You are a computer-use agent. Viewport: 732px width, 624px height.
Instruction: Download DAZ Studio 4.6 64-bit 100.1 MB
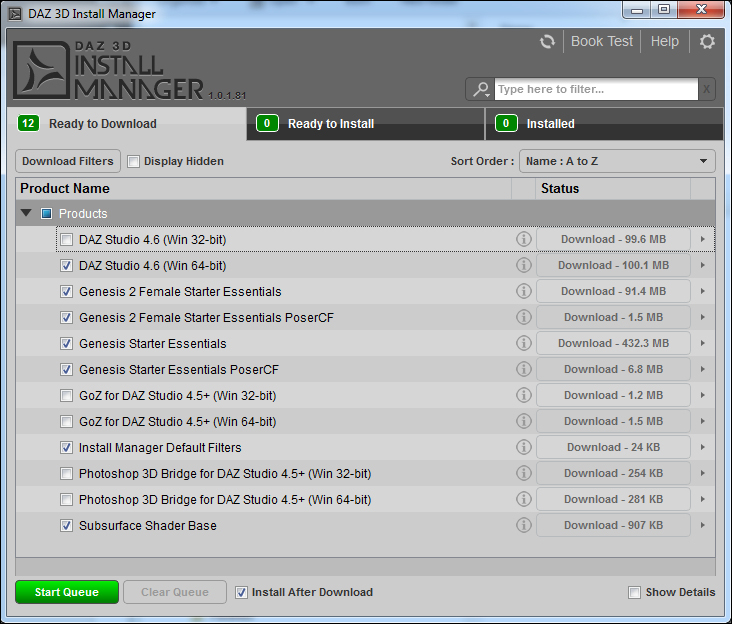coord(613,265)
